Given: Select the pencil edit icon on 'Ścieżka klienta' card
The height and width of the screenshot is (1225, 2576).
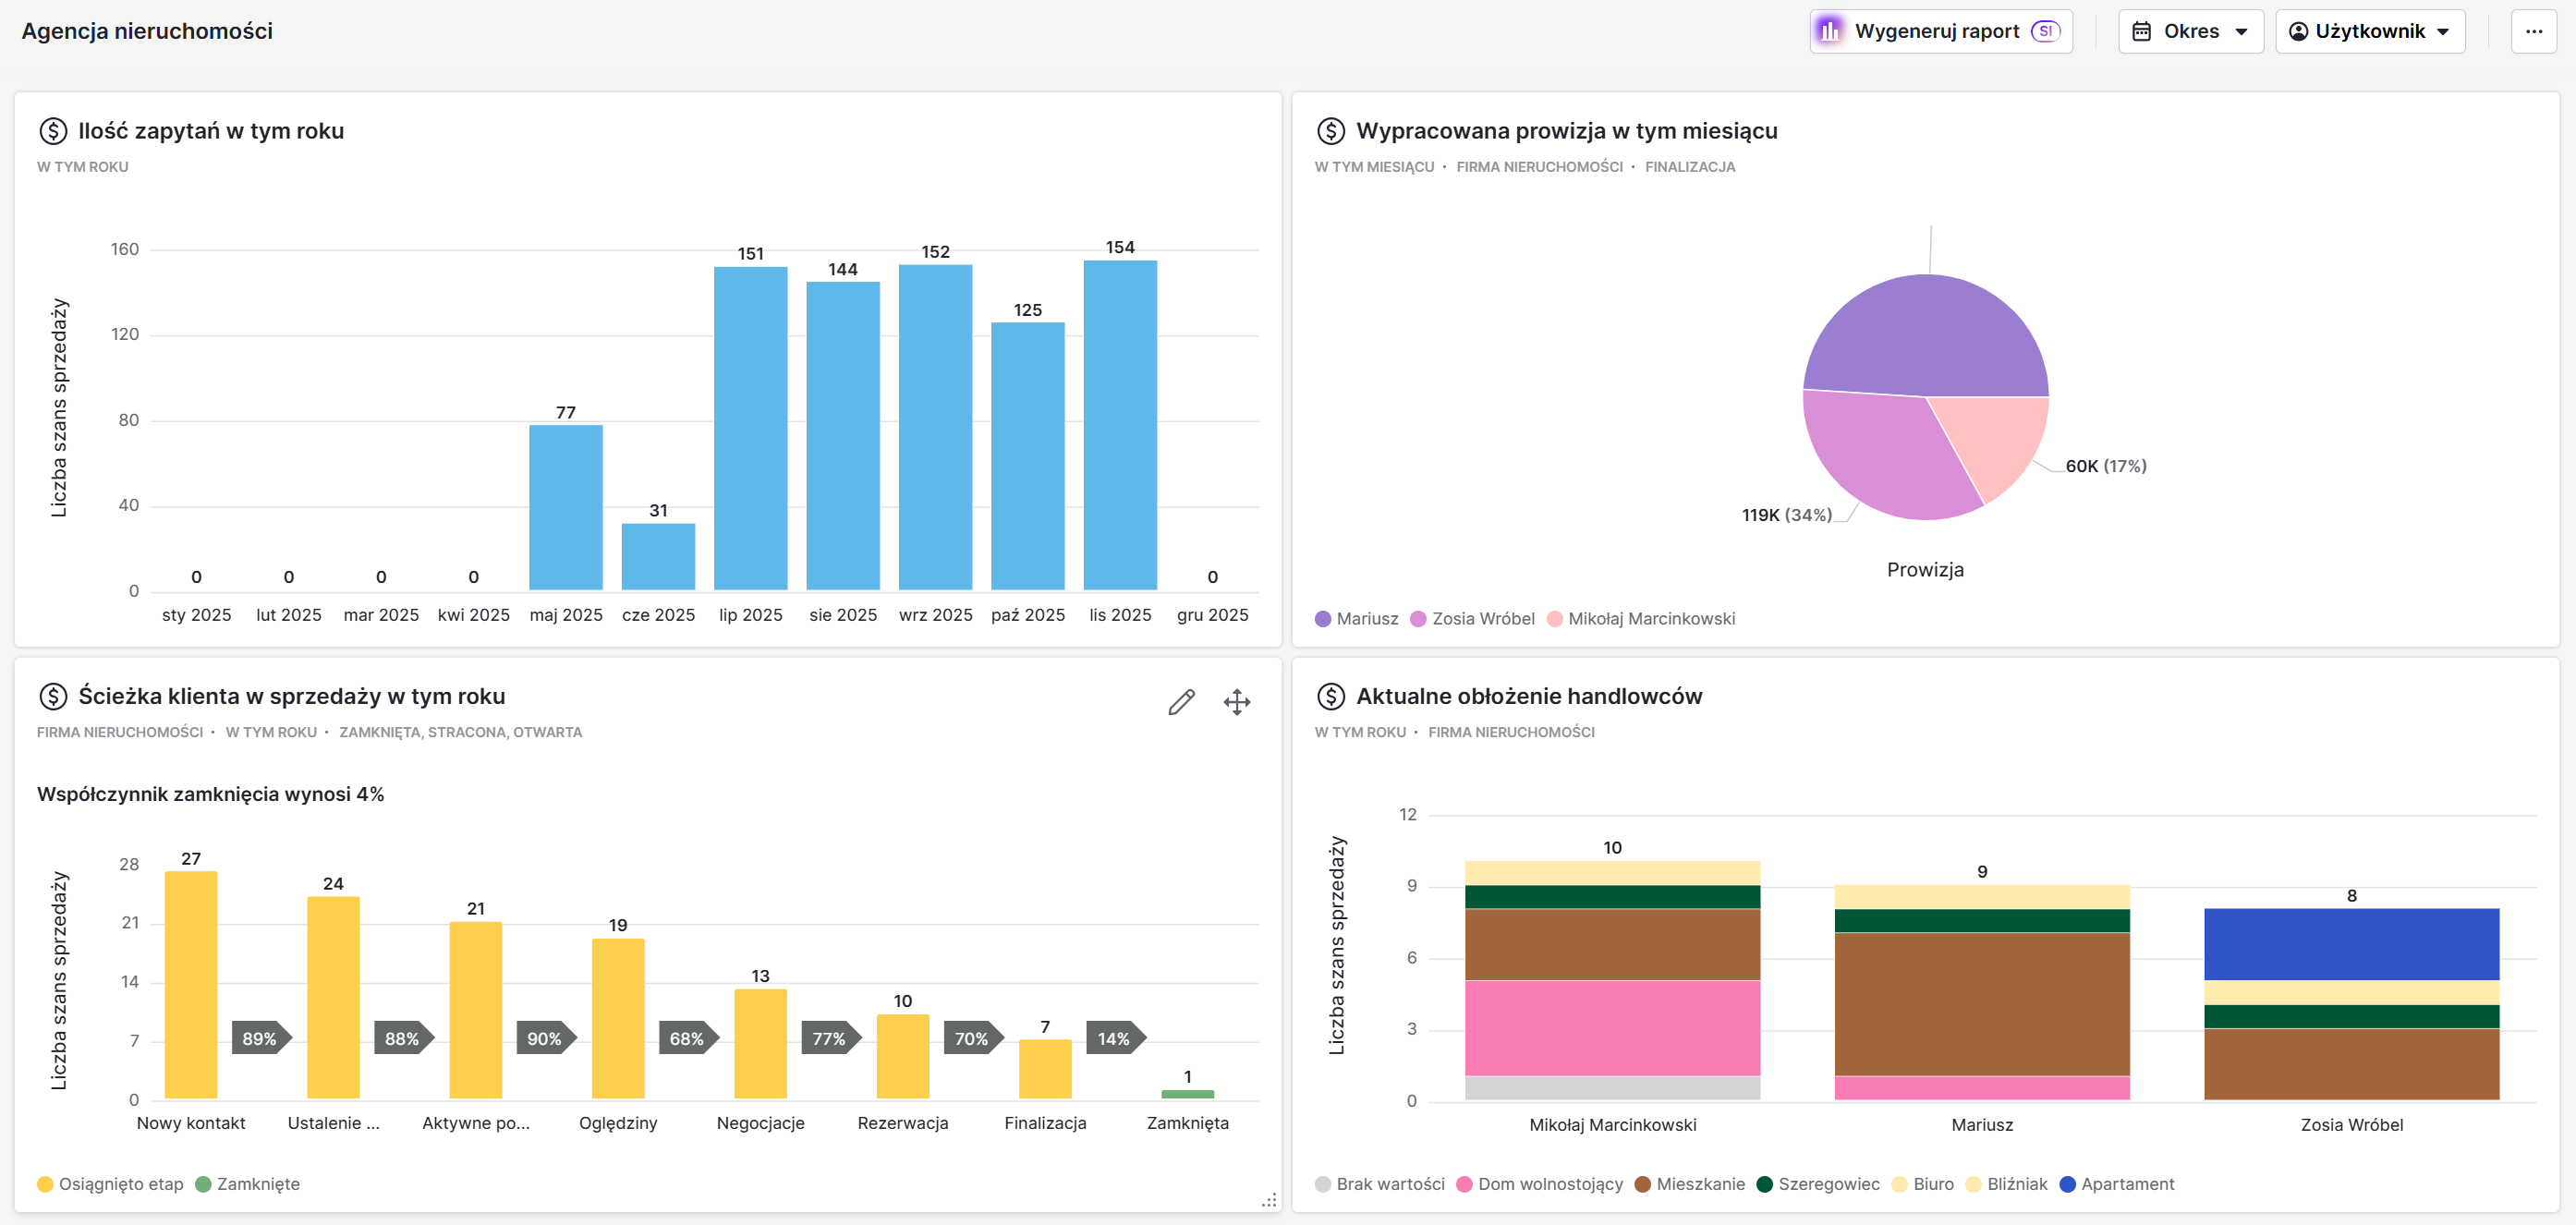Looking at the screenshot, I should (x=1181, y=702).
